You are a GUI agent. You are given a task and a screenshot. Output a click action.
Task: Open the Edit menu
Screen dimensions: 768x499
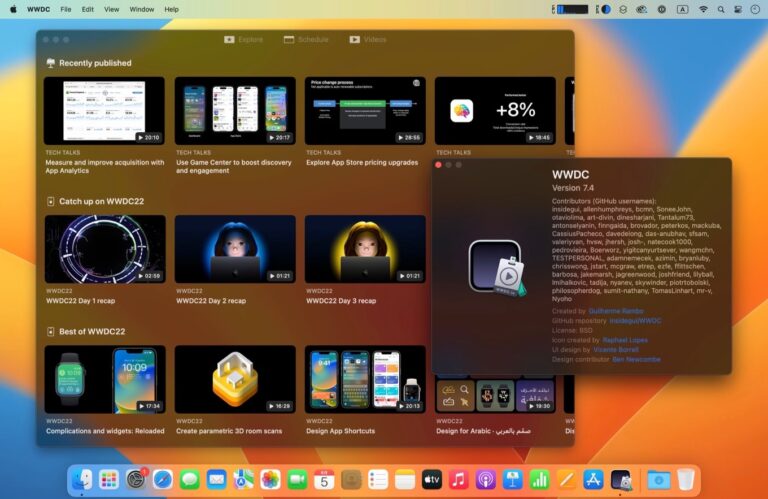point(88,9)
